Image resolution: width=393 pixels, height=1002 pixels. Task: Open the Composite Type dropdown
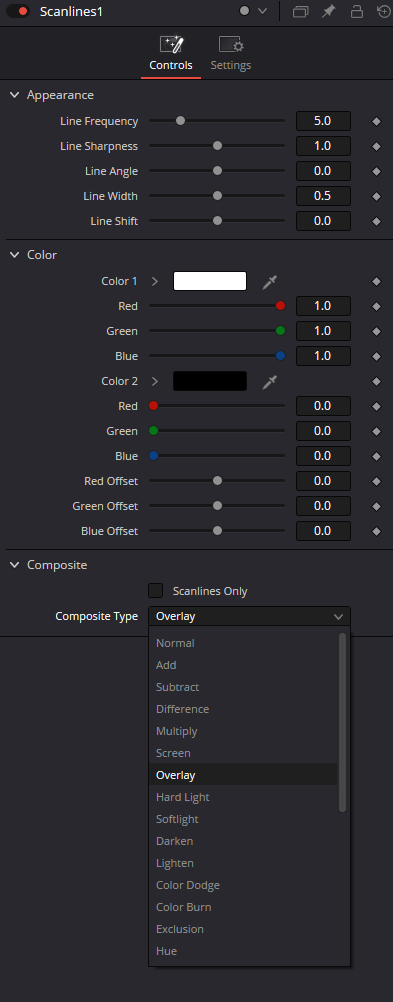pyautogui.click(x=249, y=616)
